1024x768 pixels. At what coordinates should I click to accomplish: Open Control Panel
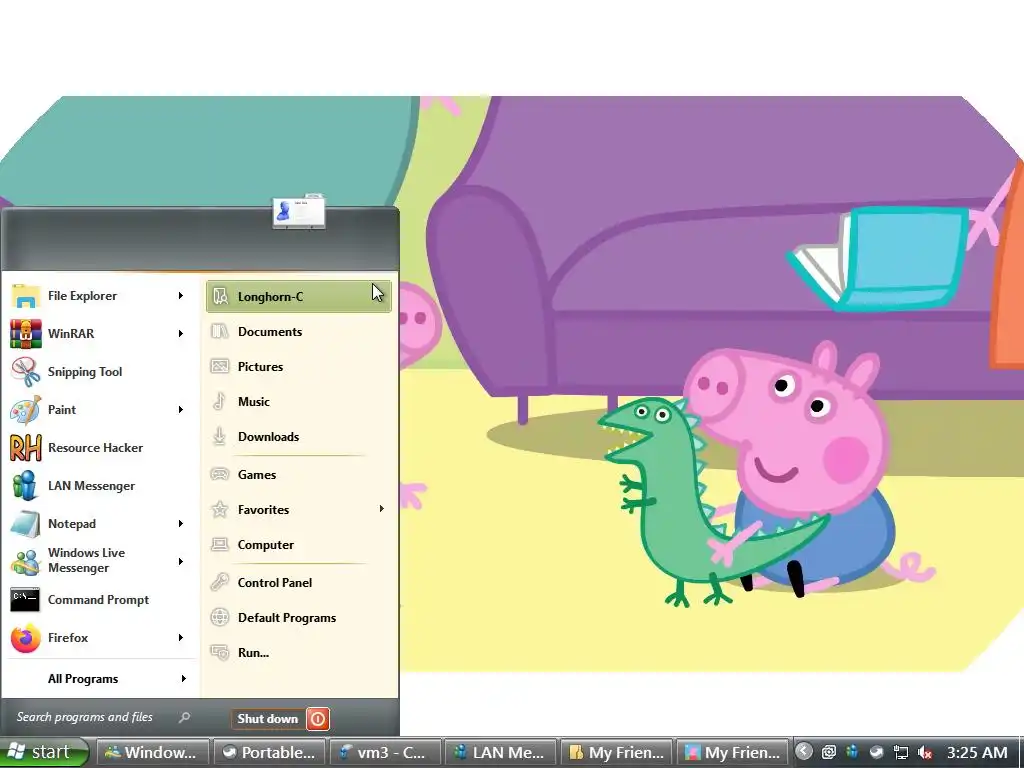tap(298, 583)
